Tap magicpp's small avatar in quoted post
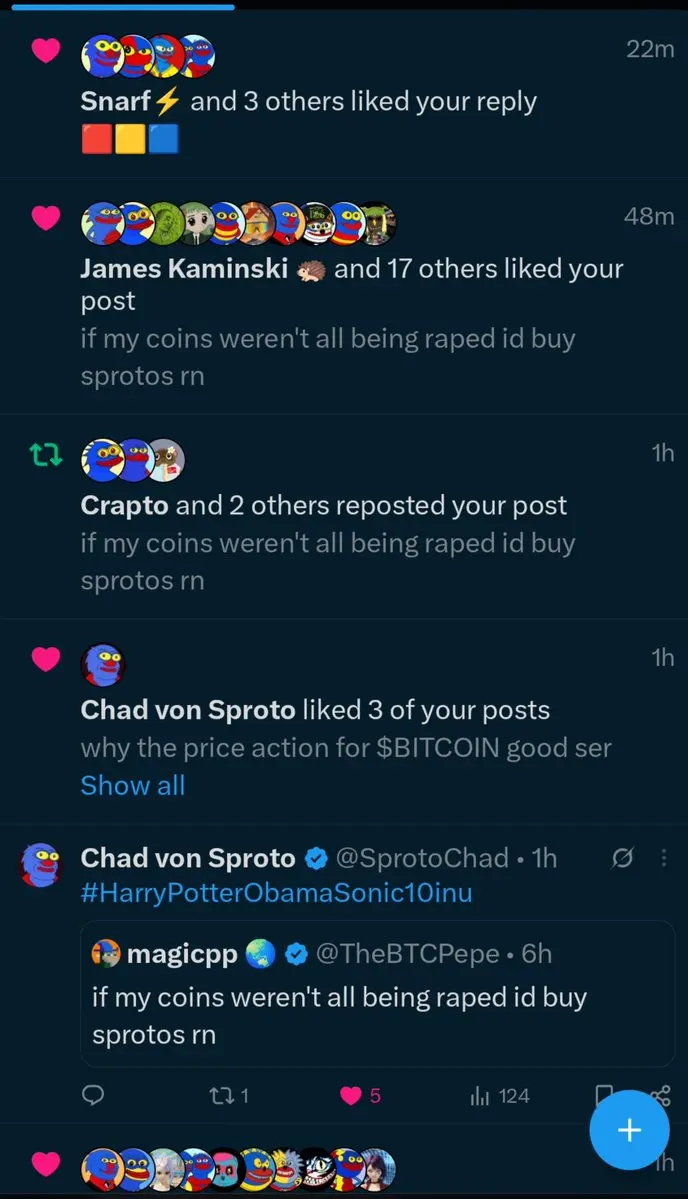Screen dimensions: 688x1199 [x=106, y=954]
